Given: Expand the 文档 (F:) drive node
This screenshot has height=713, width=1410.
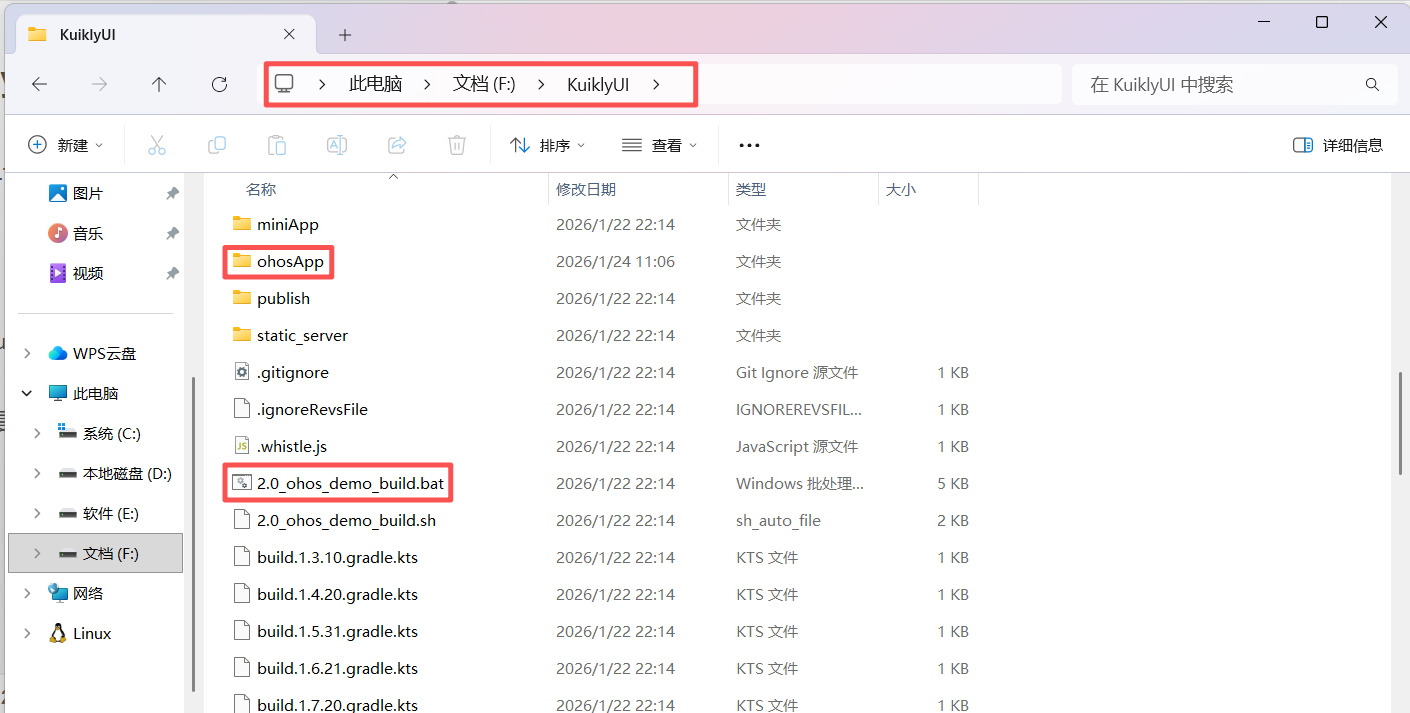Looking at the screenshot, I should pos(37,553).
